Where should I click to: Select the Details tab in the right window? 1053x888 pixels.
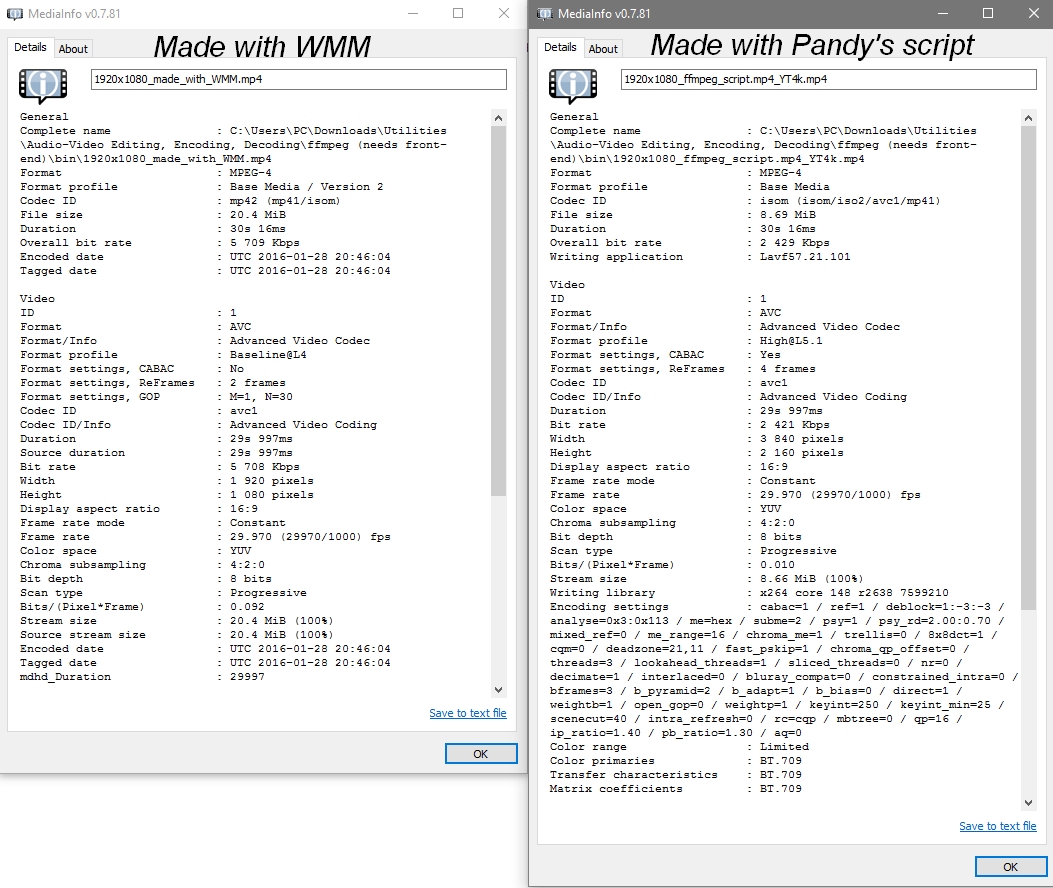(x=560, y=47)
